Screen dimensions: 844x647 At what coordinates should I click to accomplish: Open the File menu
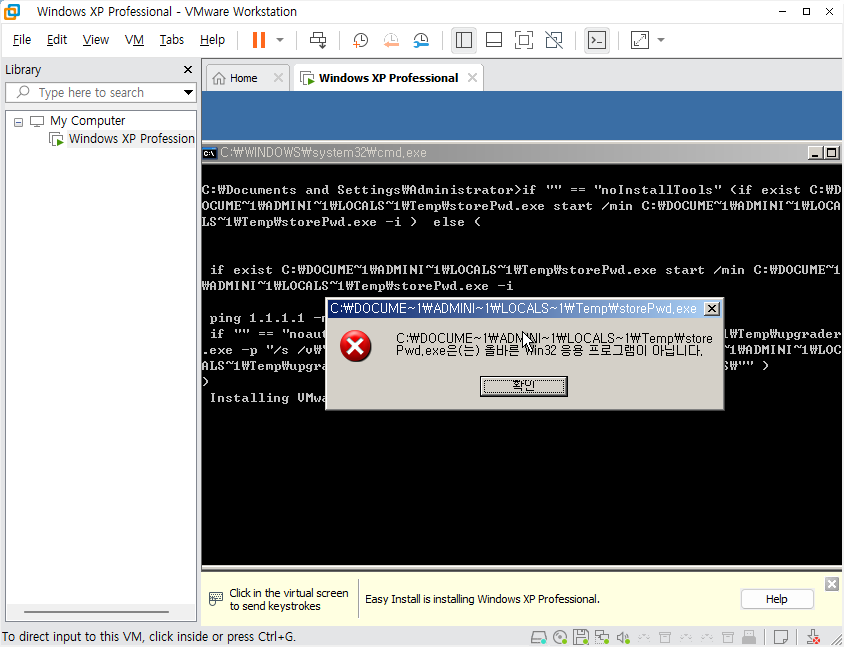point(22,40)
